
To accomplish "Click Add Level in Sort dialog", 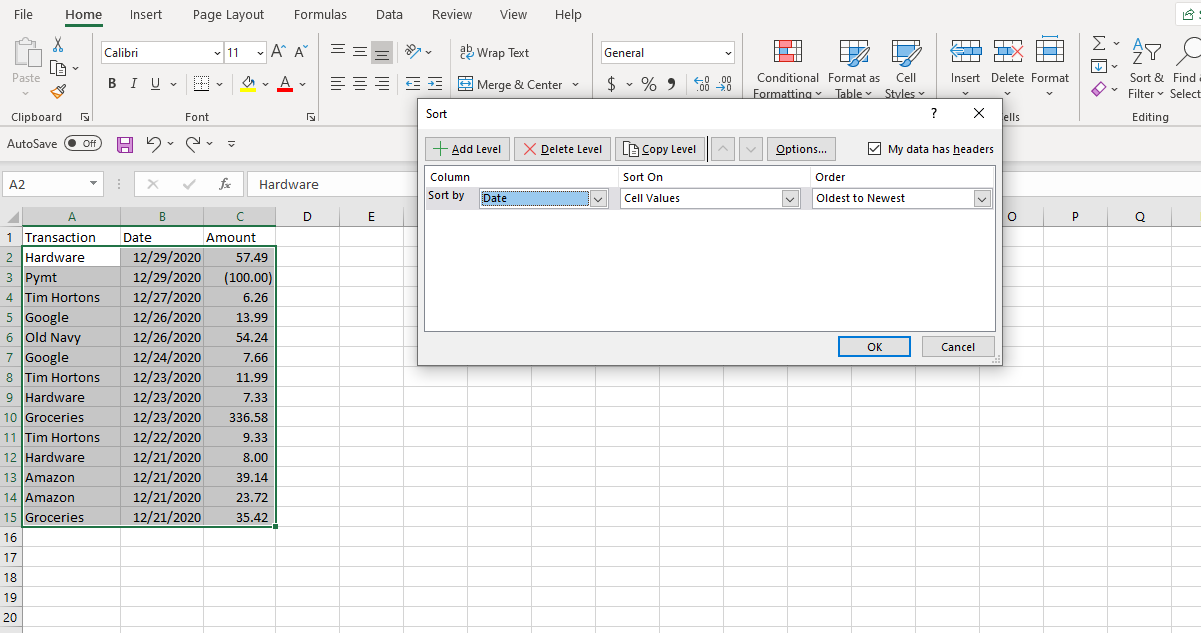I will (x=468, y=149).
